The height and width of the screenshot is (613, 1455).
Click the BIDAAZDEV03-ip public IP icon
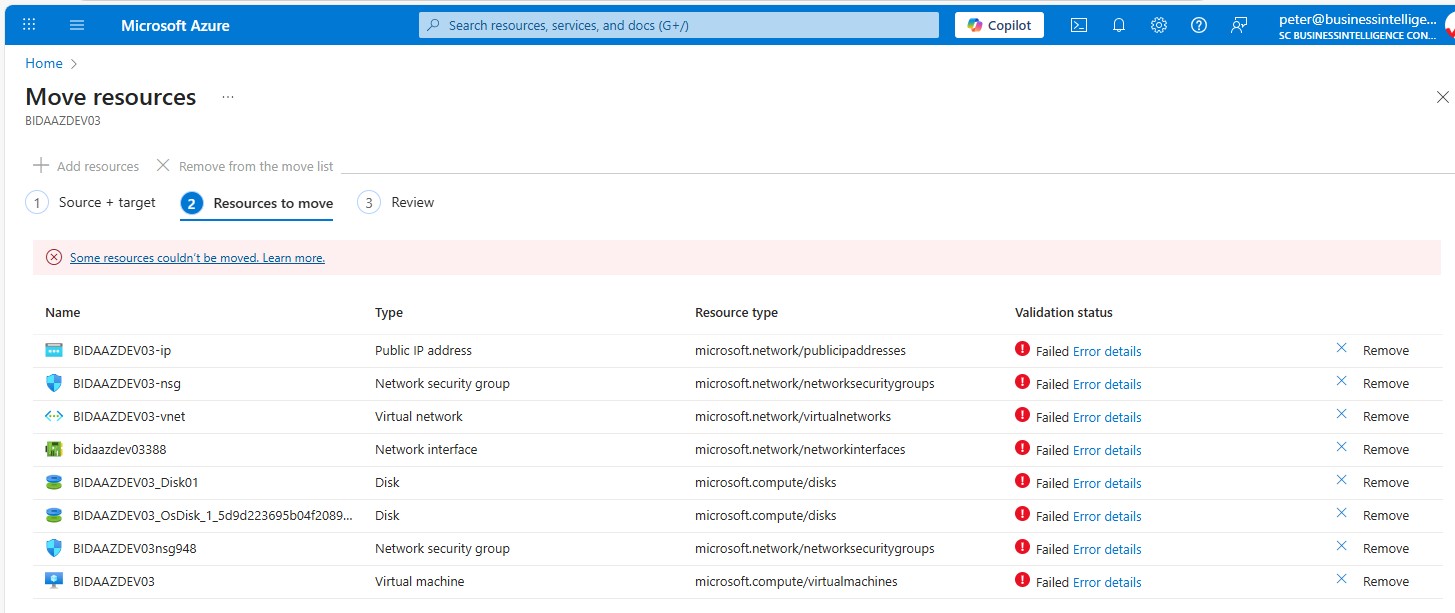pyautogui.click(x=54, y=350)
